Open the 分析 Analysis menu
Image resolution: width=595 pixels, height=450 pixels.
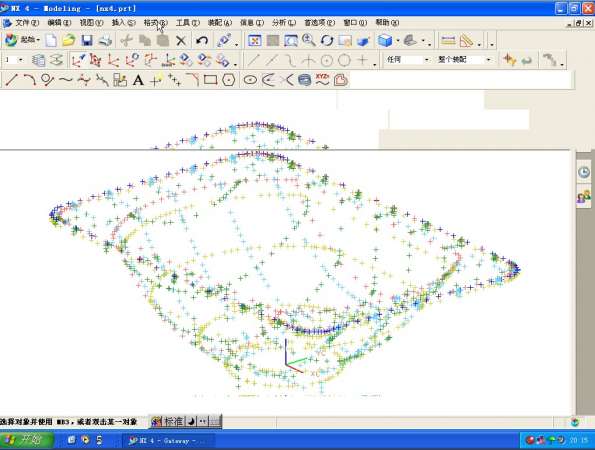pos(284,23)
